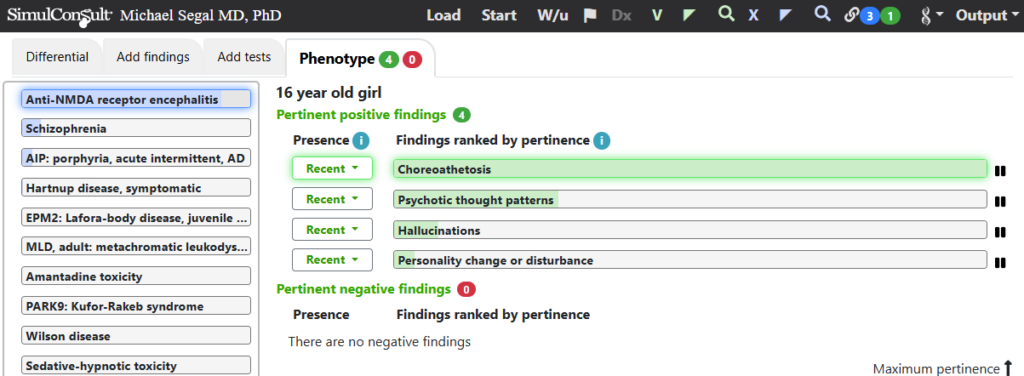Click the Start button in top bar
Image resolution: width=1024 pixels, height=376 pixels.
499,15
